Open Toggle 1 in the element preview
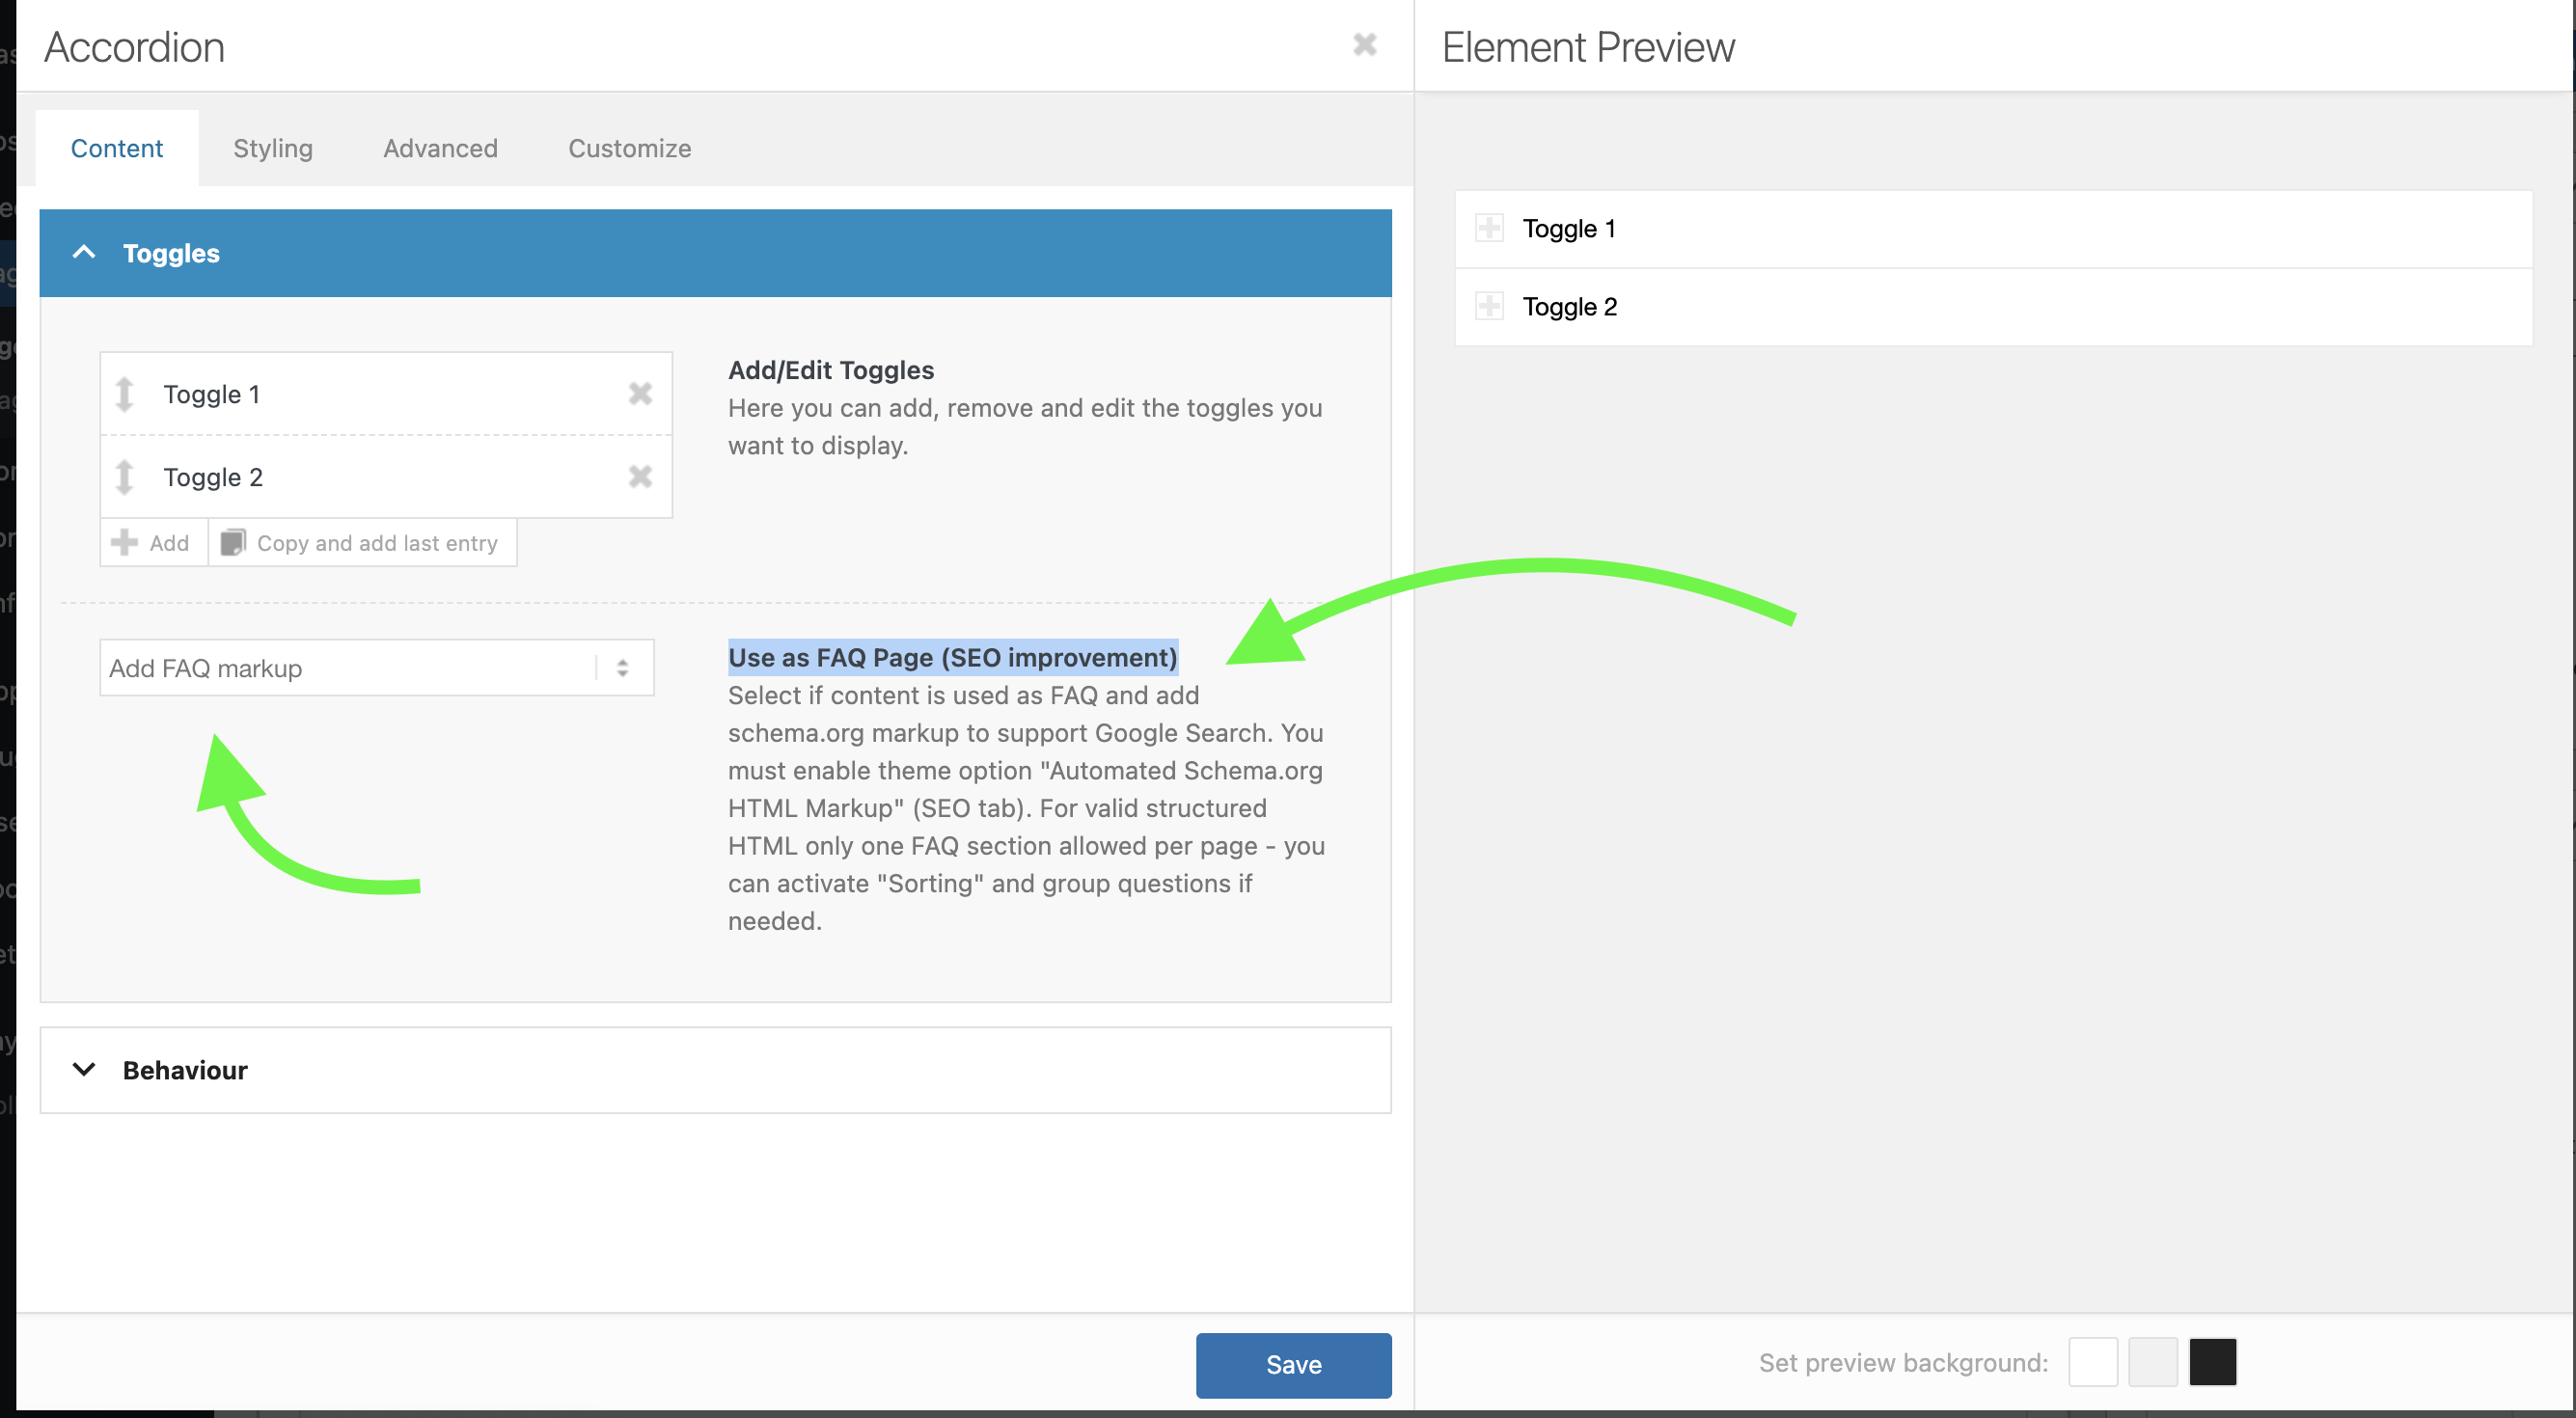Screen dimensions: 2576x1418 point(1569,229)
